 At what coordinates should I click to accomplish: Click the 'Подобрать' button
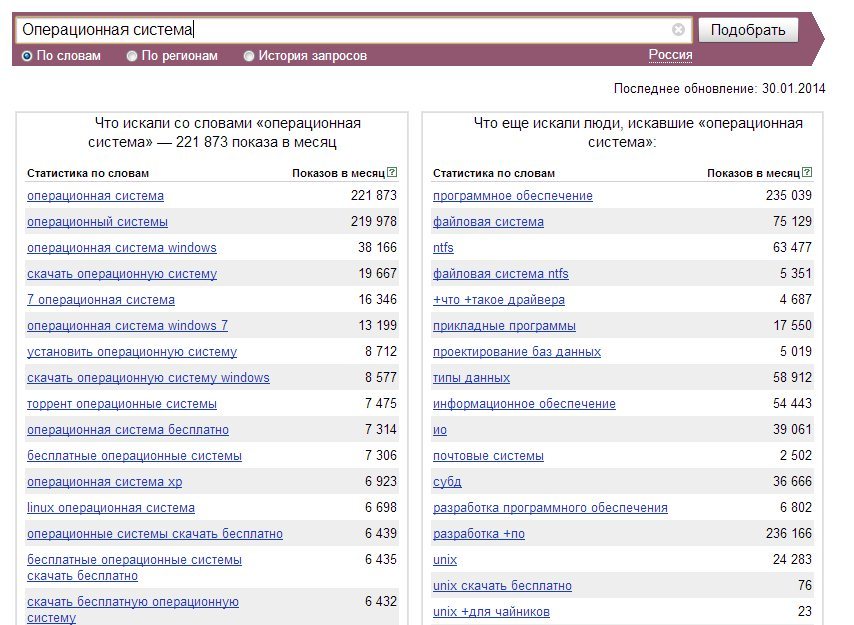(x=748, y=29)
